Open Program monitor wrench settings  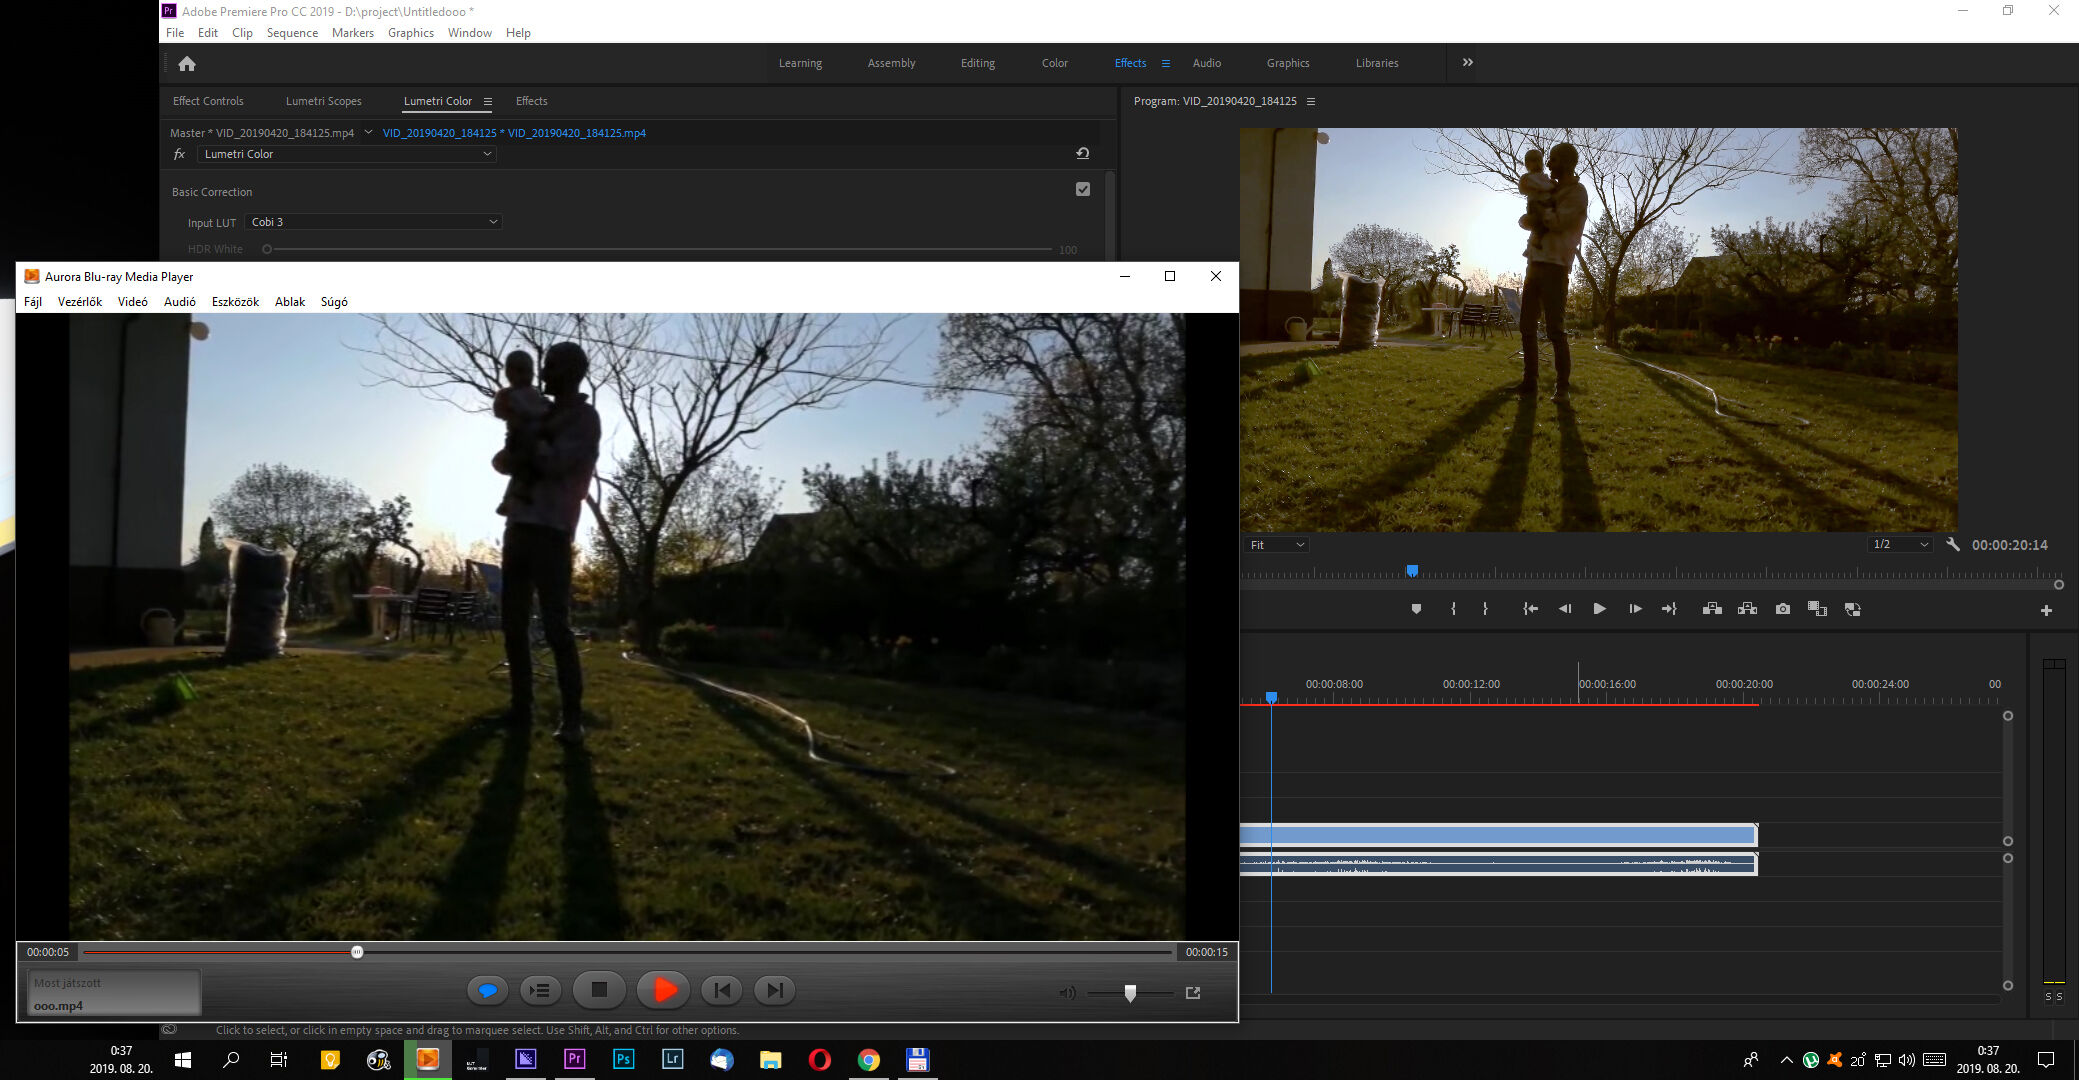pyautogui.click(x=1953, y=544)
